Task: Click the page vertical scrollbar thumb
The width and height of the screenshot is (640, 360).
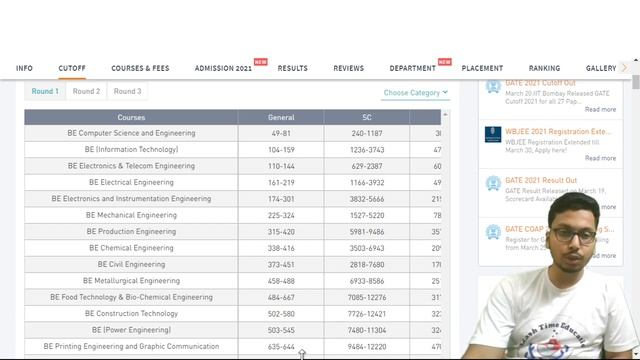Action: [x=636, y=82]
